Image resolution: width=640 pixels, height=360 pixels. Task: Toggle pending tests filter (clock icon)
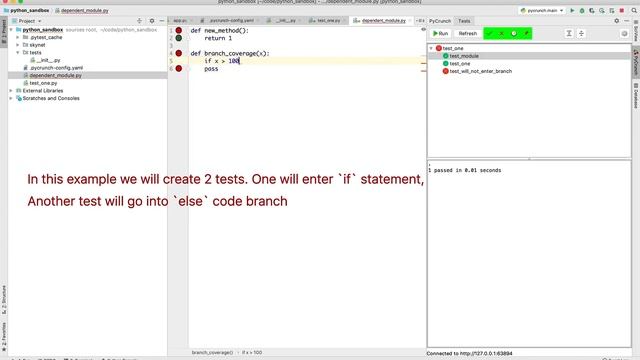(514, 33)
